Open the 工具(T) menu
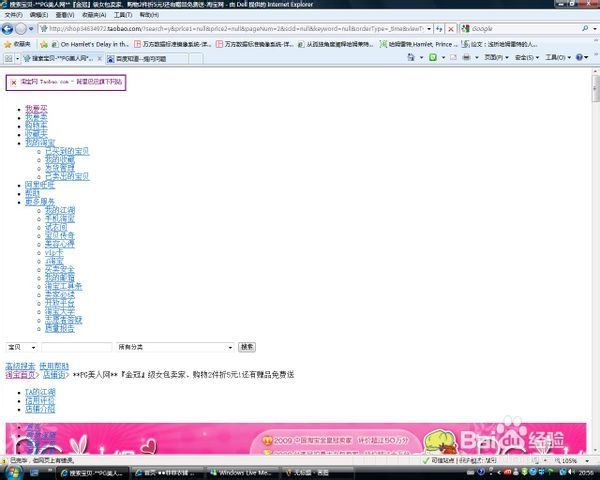 (x=123, y=15)
